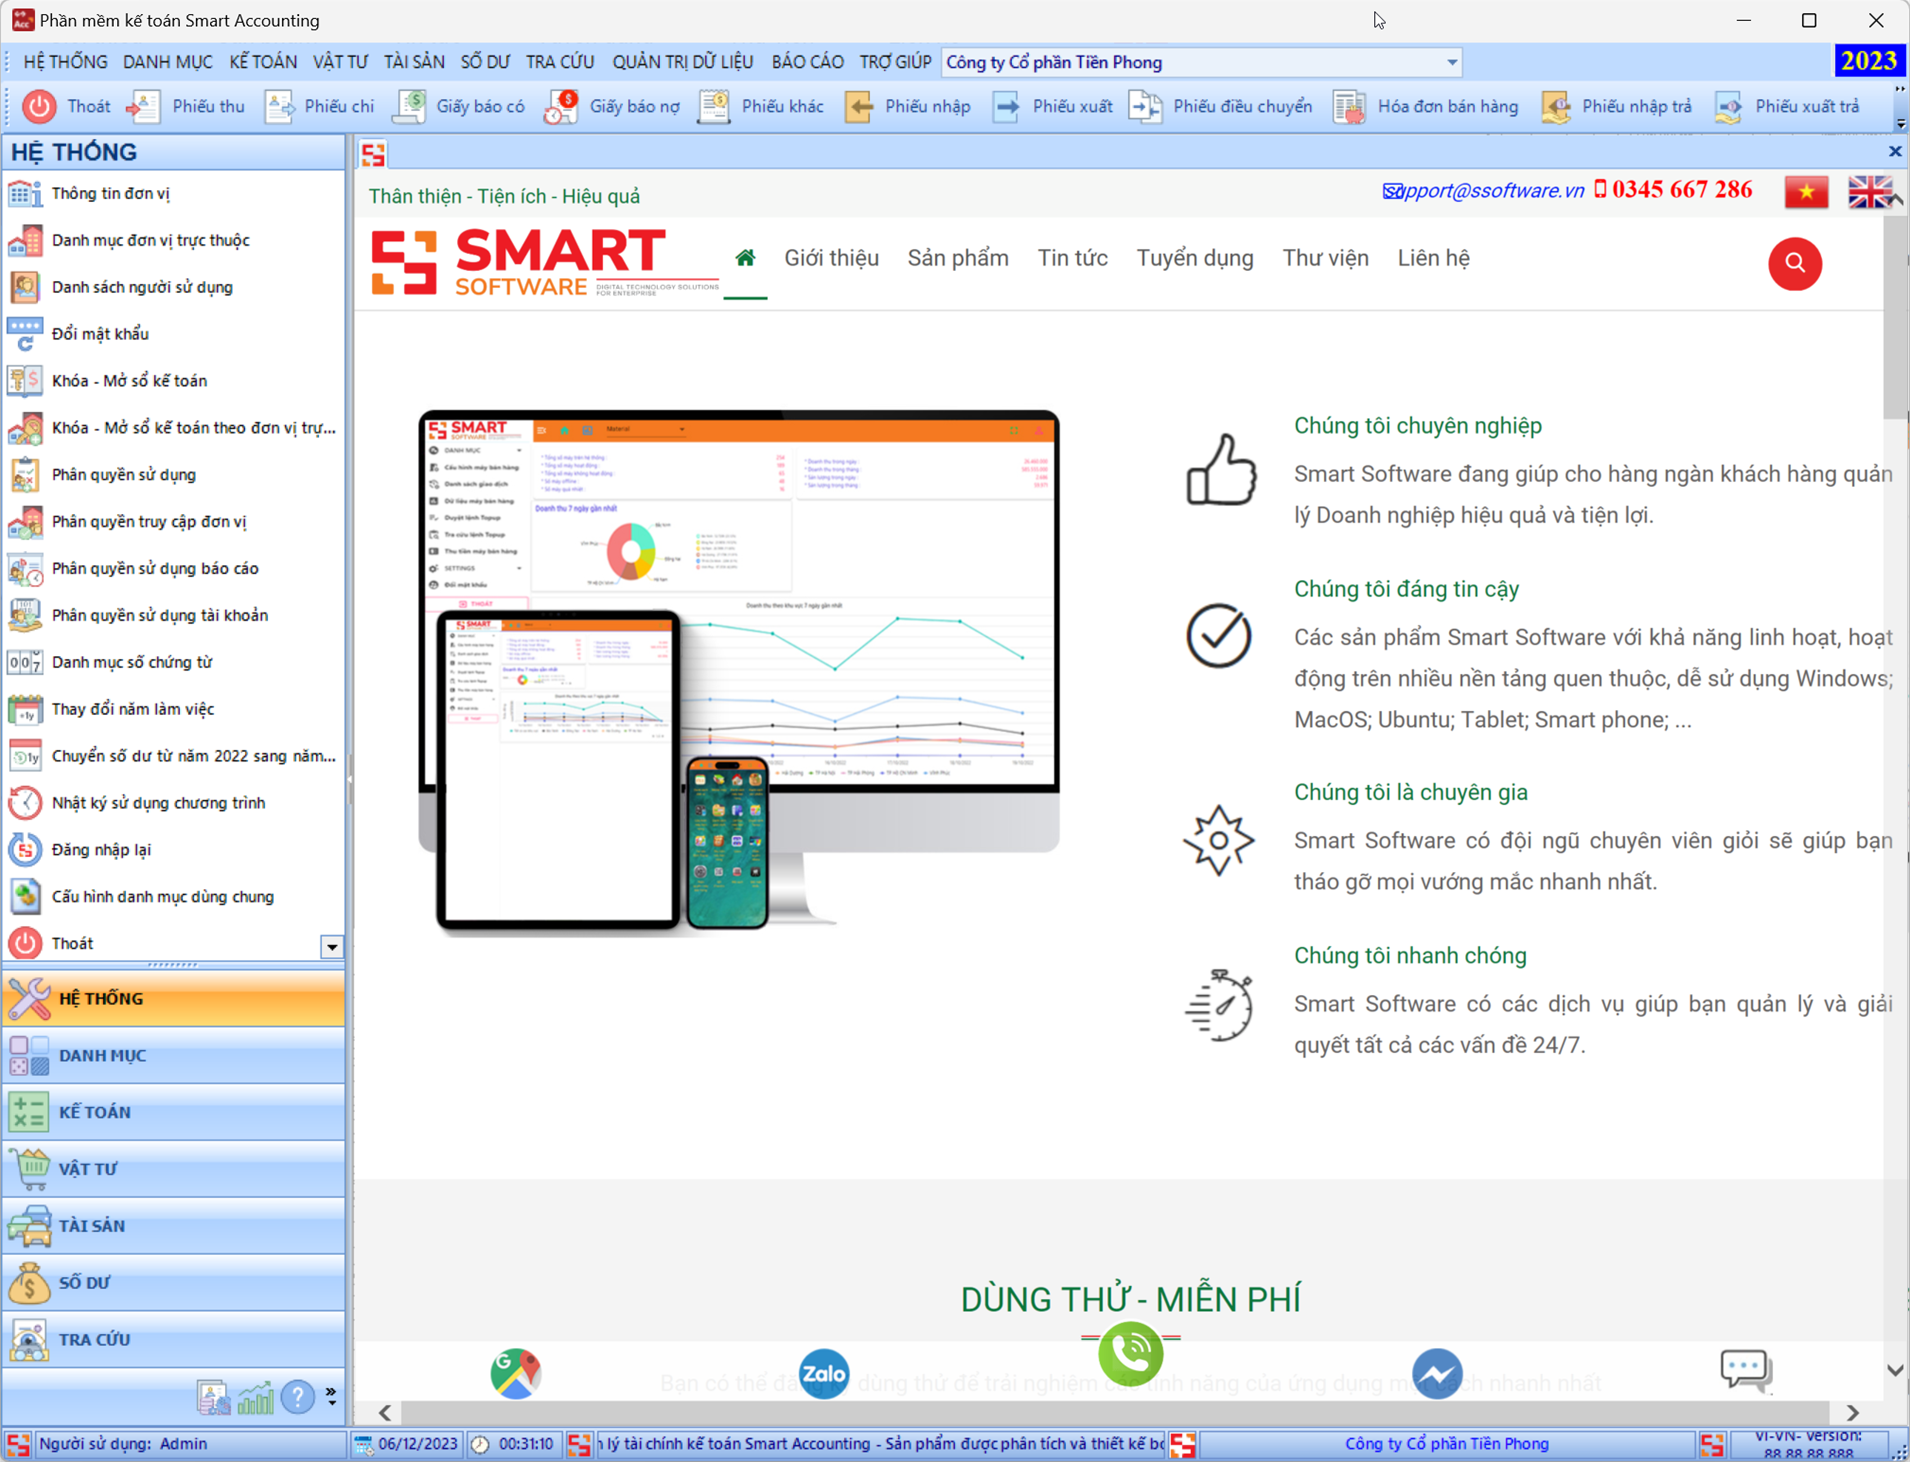The height and width of the screenshot is (1462, 1910).
Task: Open Sản phẩm web page link
Action: tap(958, 258)
